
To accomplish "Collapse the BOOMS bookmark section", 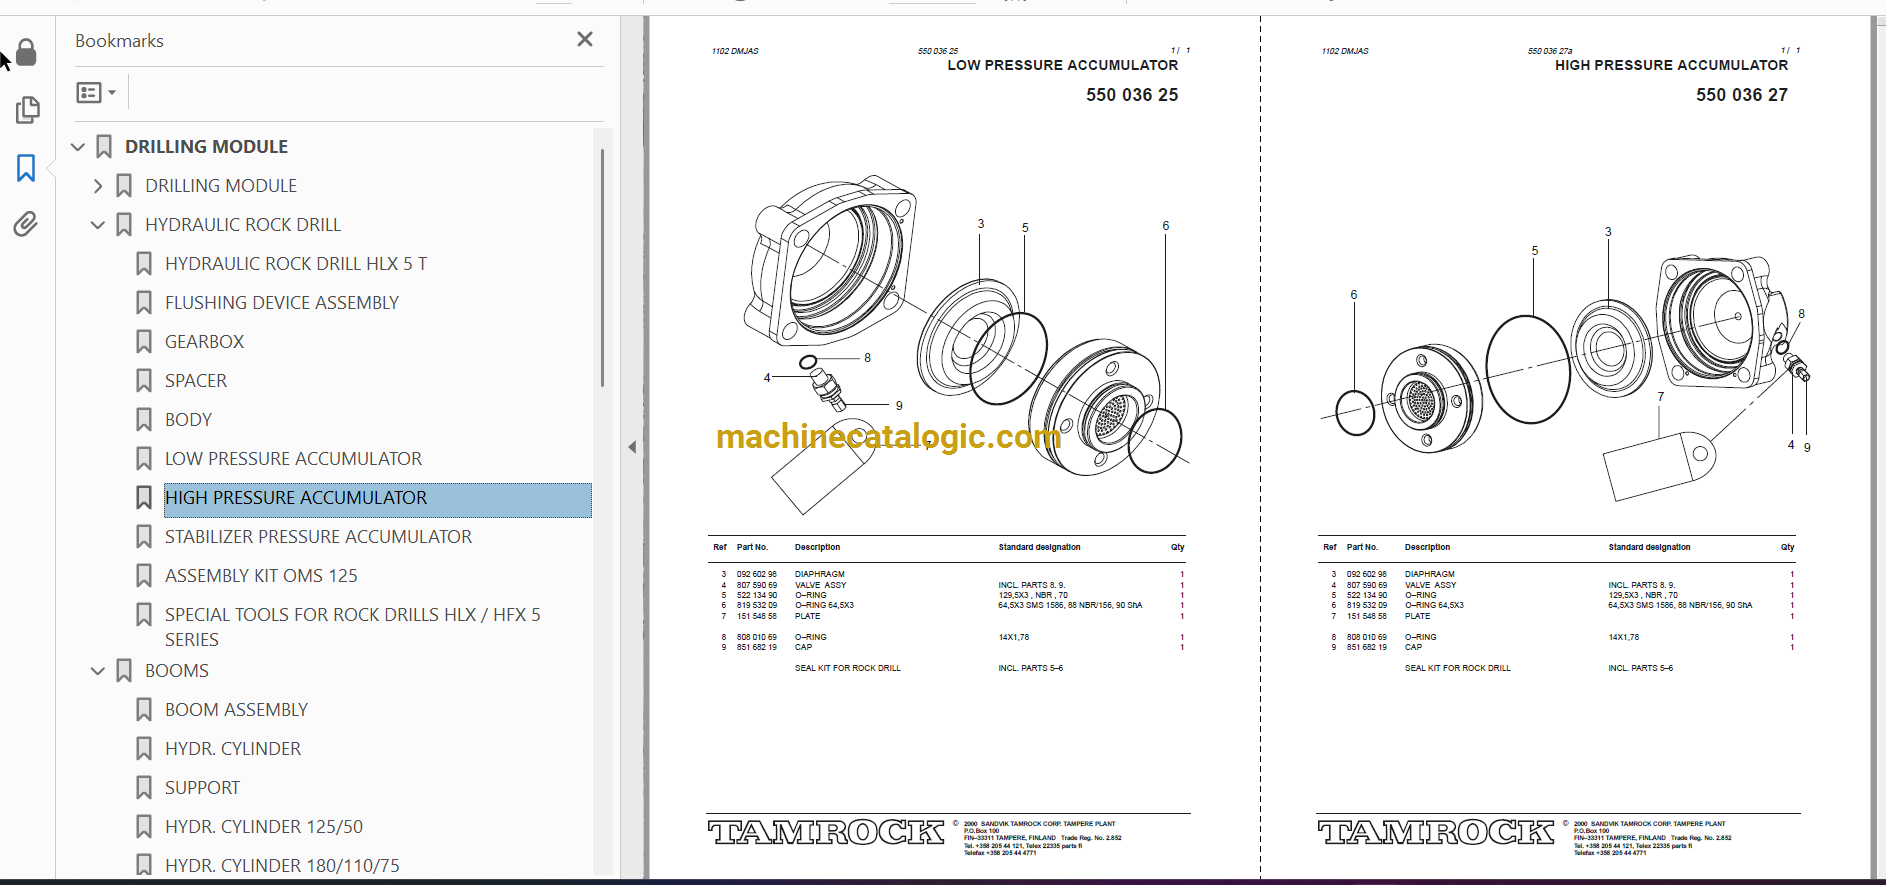I will 98,671.
